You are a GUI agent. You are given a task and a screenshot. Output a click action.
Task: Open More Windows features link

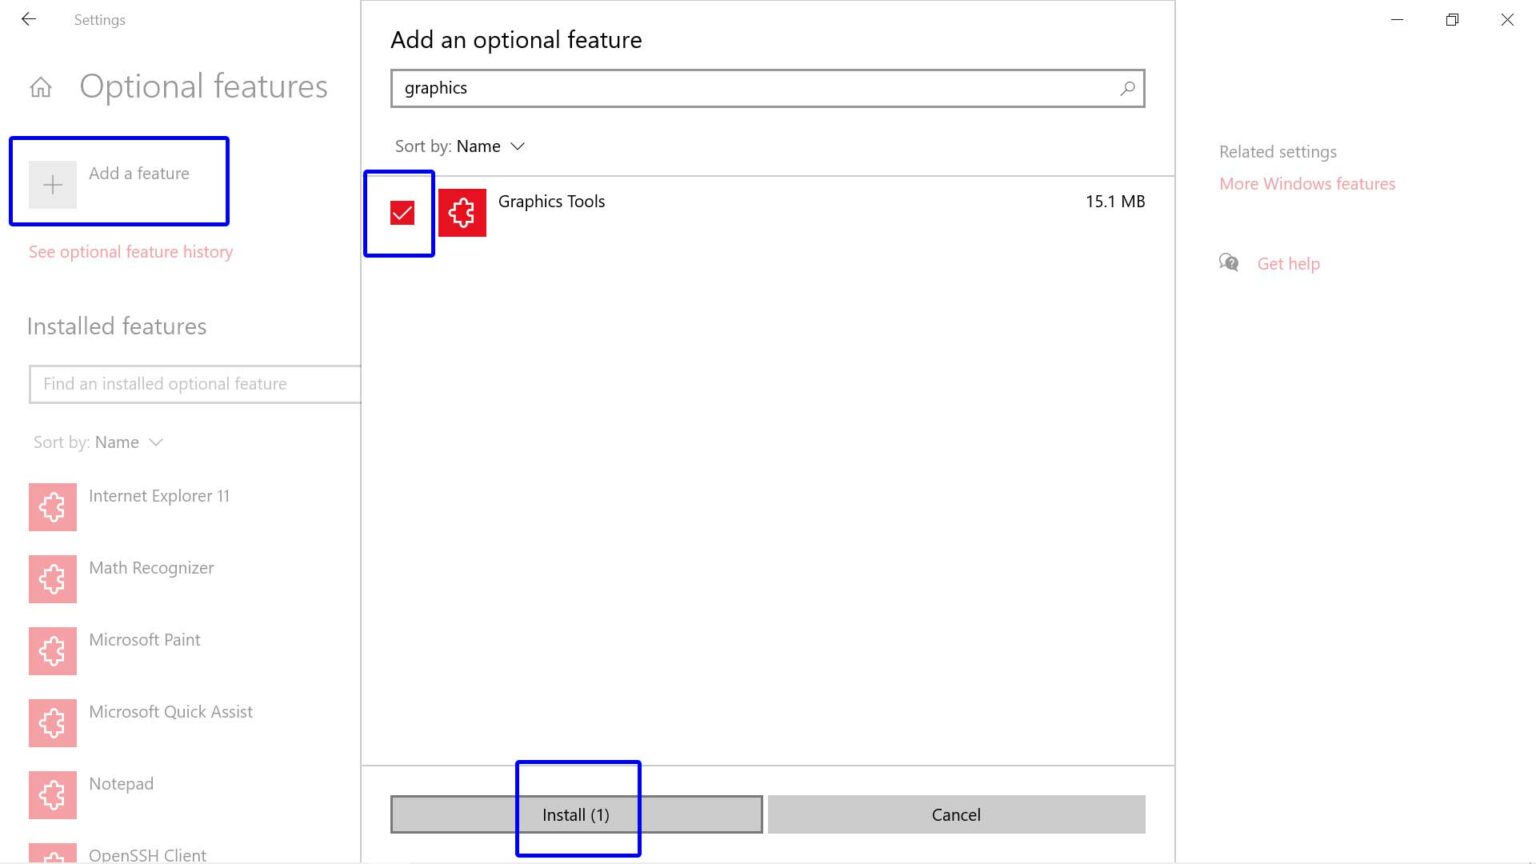point(1307,184)
